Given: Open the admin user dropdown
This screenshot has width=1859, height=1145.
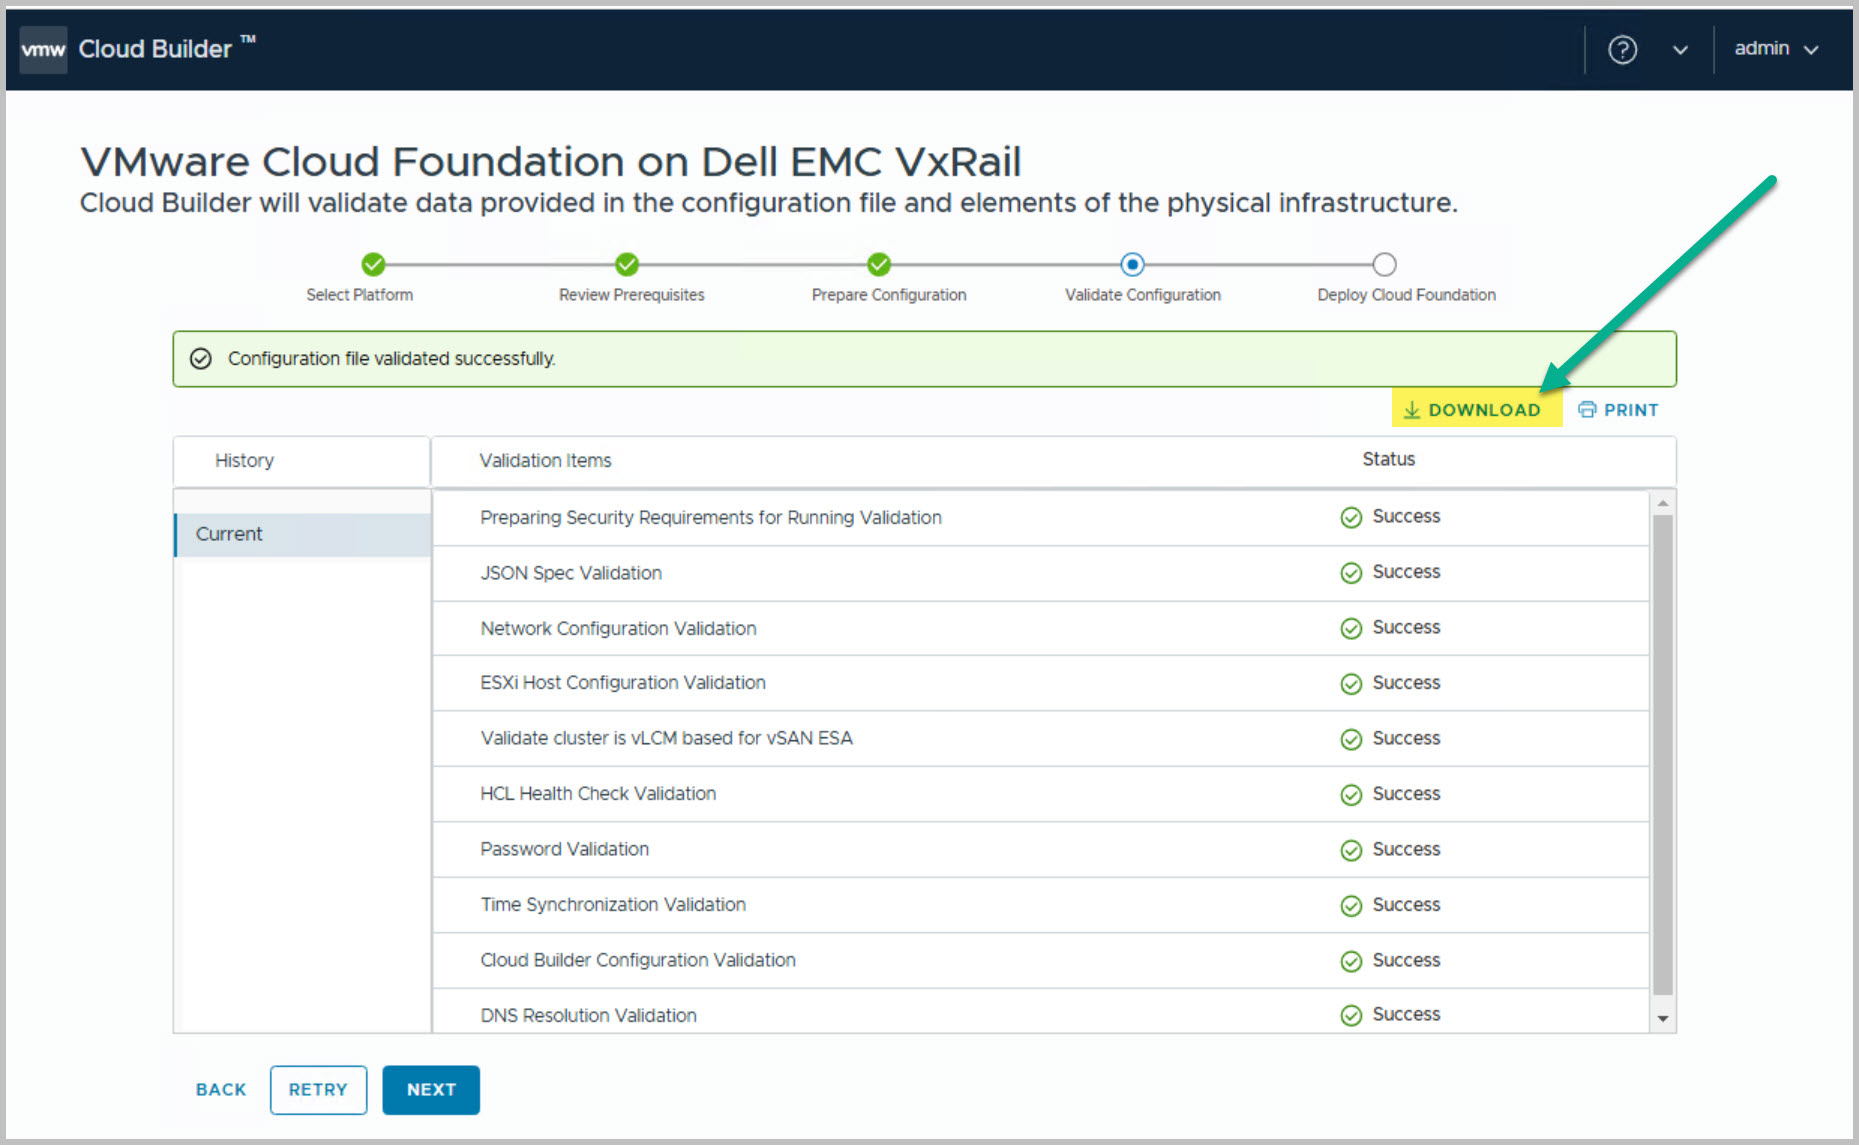Looking at the screenshot, I should (1776, 49).
